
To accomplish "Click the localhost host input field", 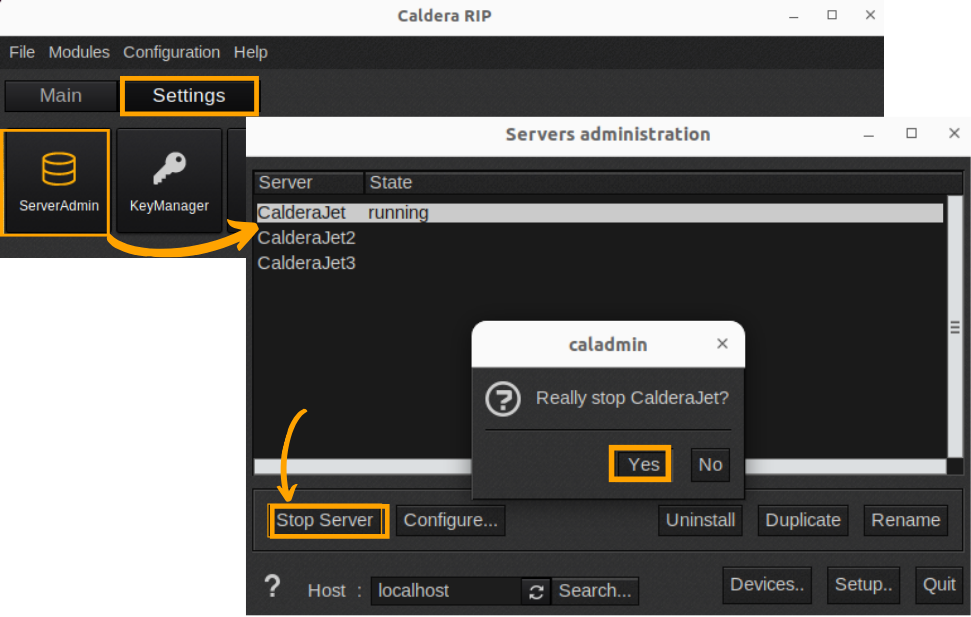I will pyautogui.click(x=445, y=591).
